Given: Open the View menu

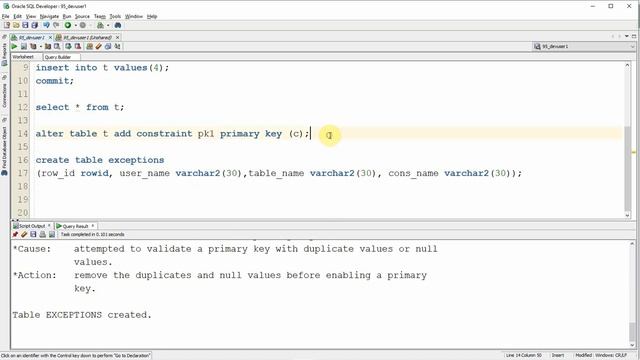Looking at the screenshot, I should point(31,16).
